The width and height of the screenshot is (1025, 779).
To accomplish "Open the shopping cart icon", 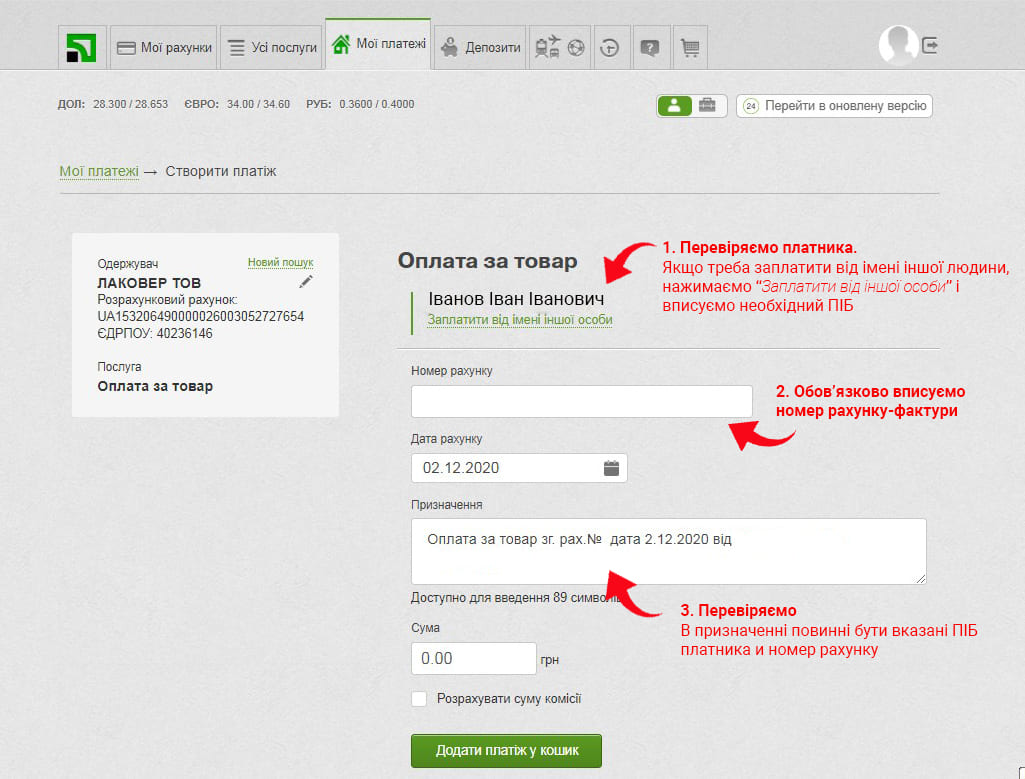I will point(690,48).
